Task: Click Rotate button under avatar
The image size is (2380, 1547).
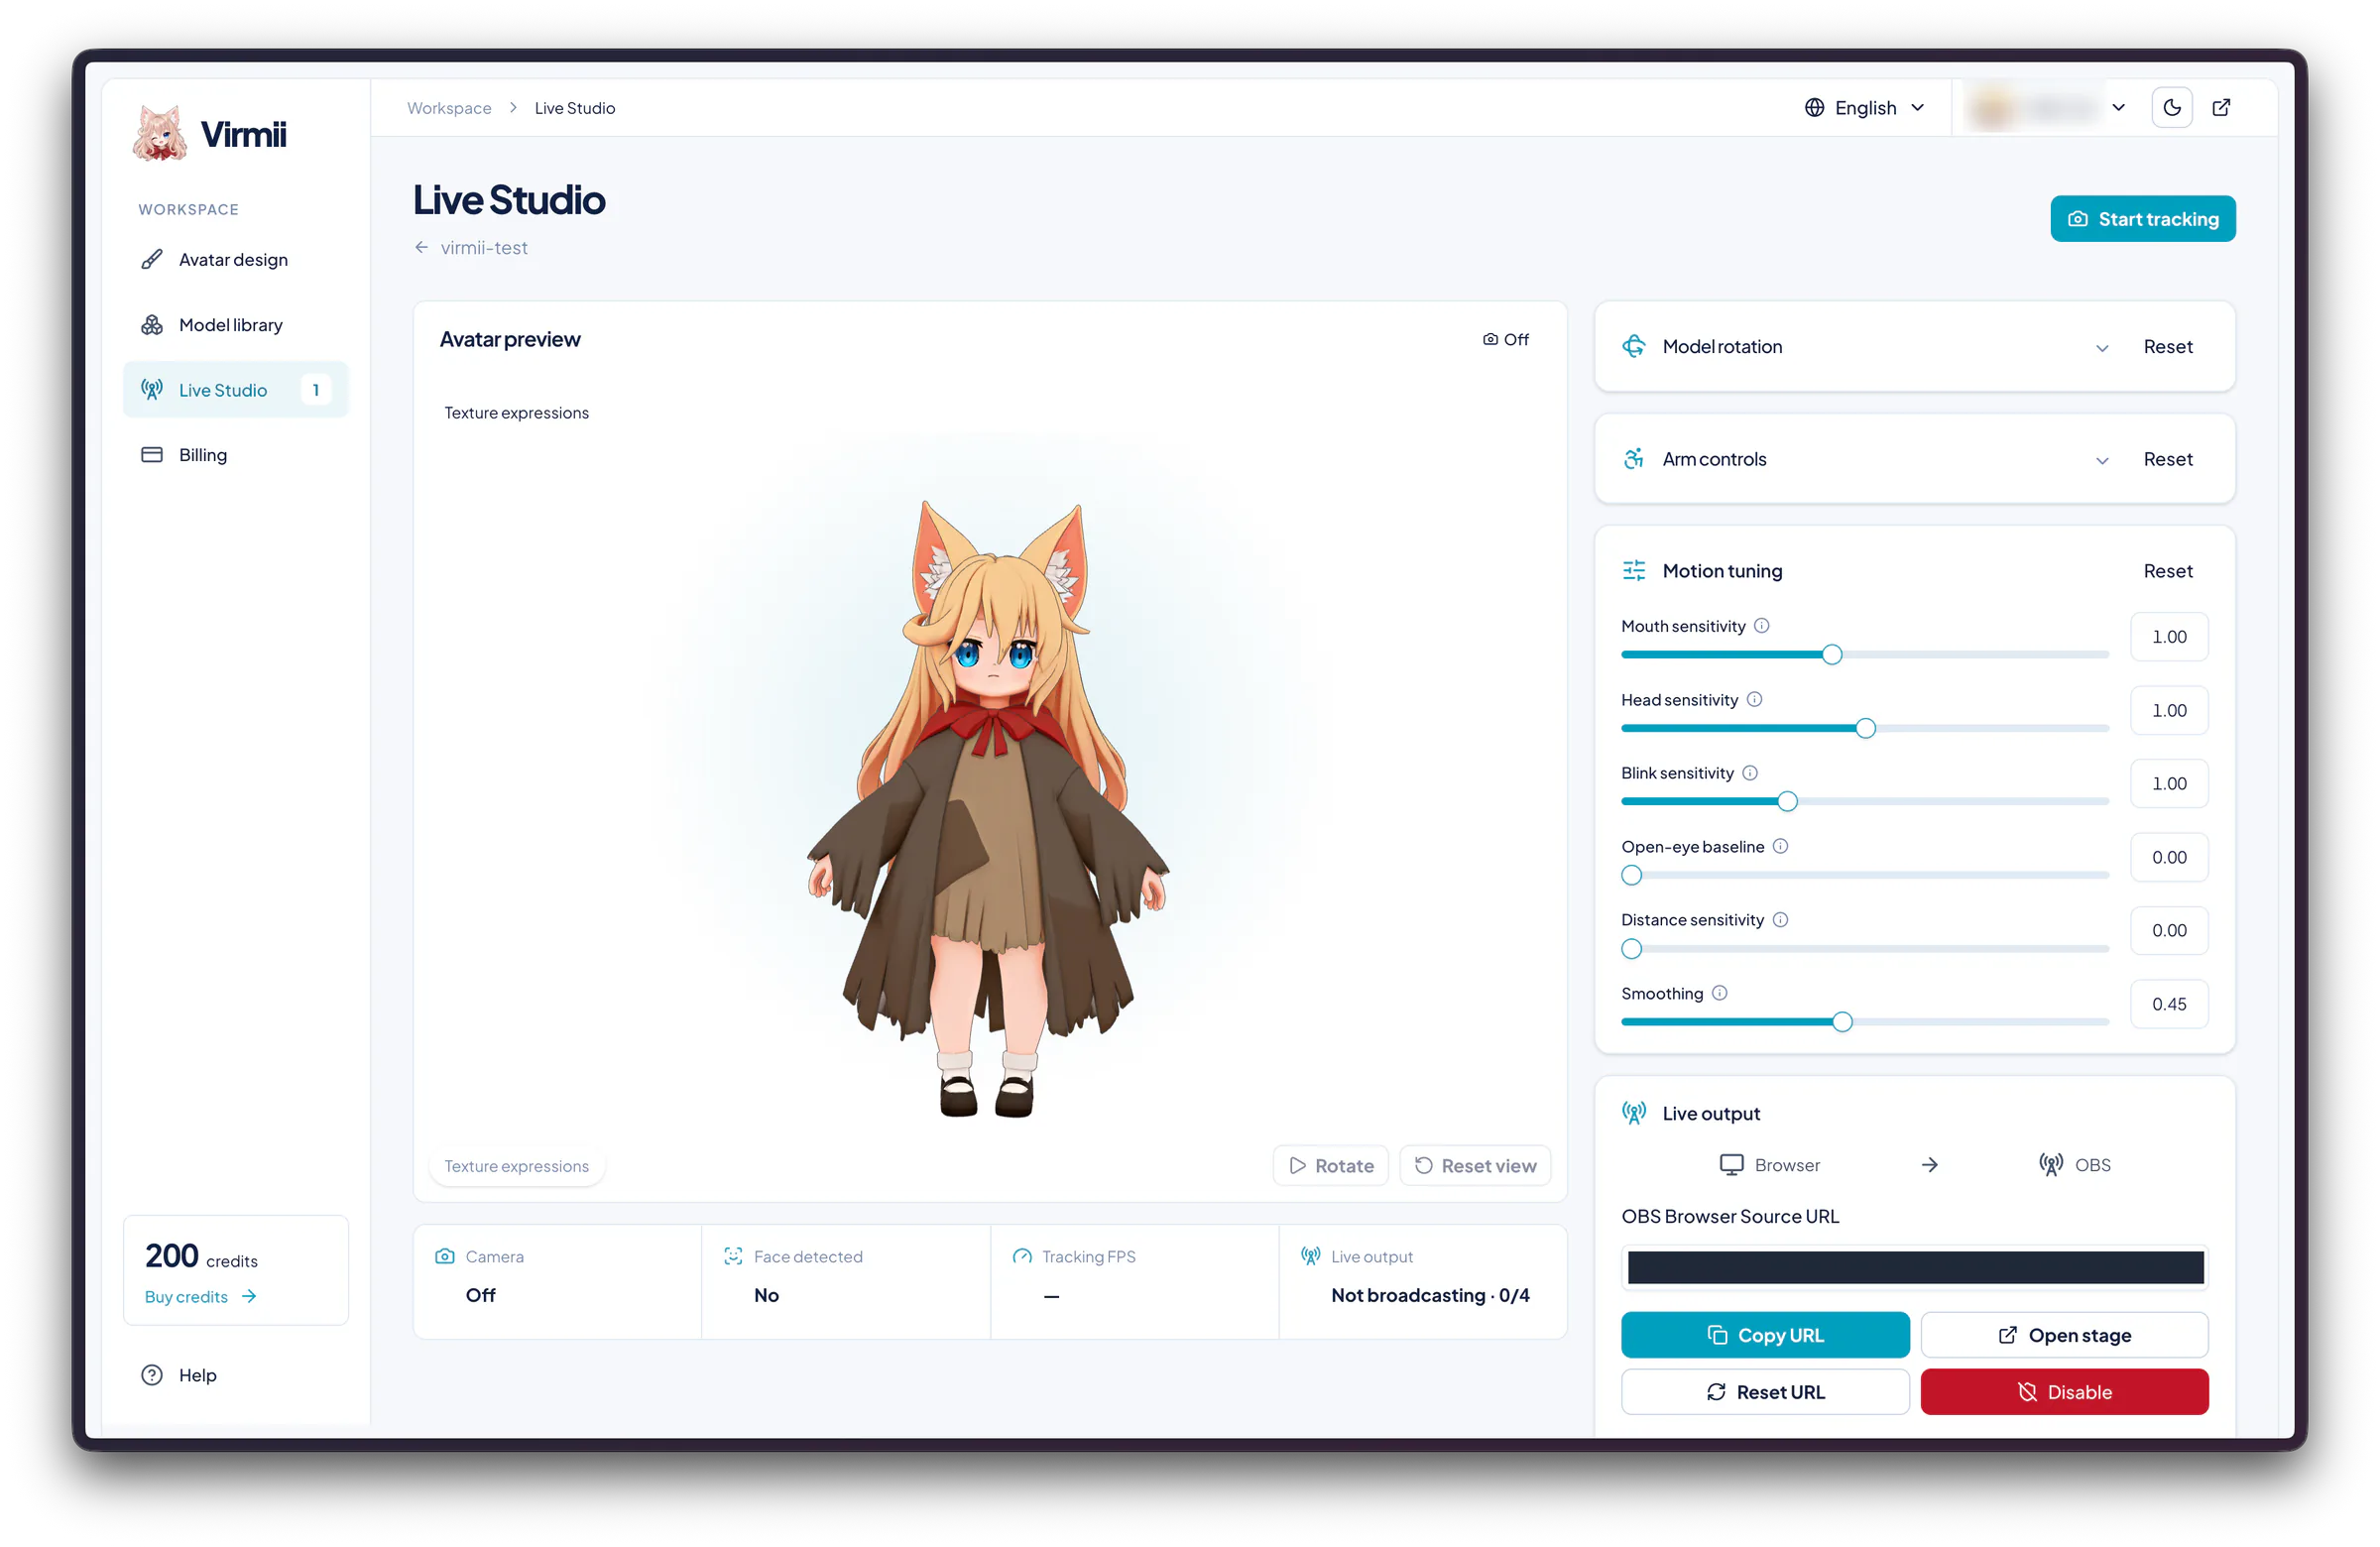Action: pos(1330,1165)
